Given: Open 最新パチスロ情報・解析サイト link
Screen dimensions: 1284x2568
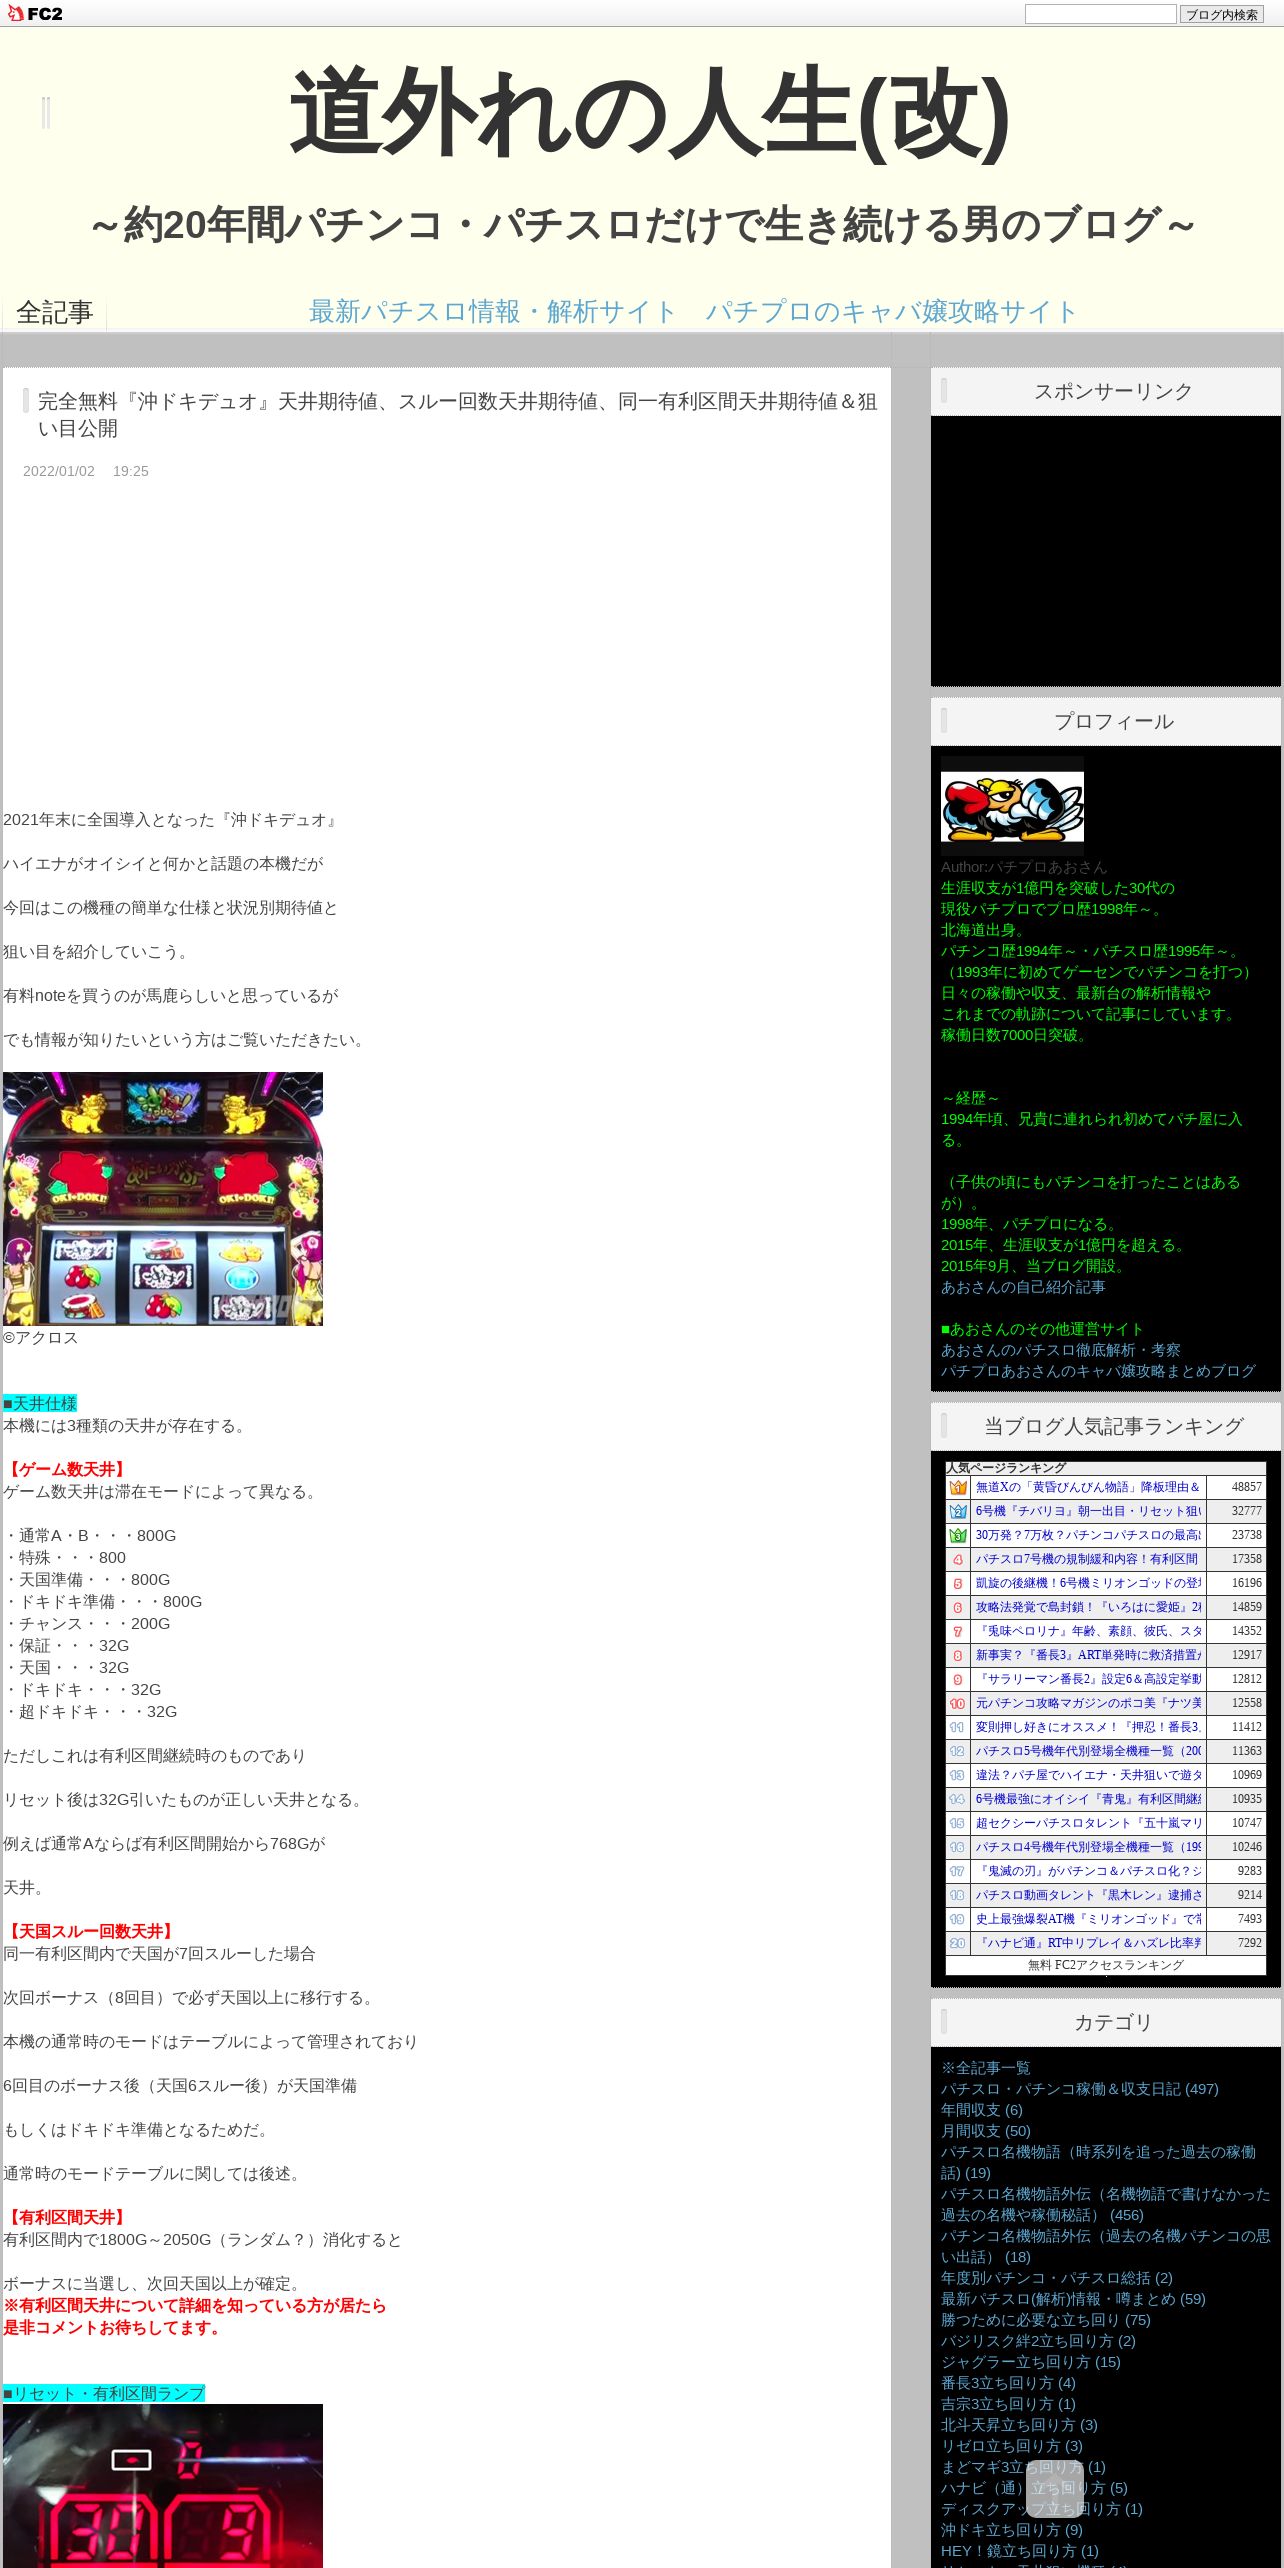Looking at the screenshot, I should click(x=493, y=312).
